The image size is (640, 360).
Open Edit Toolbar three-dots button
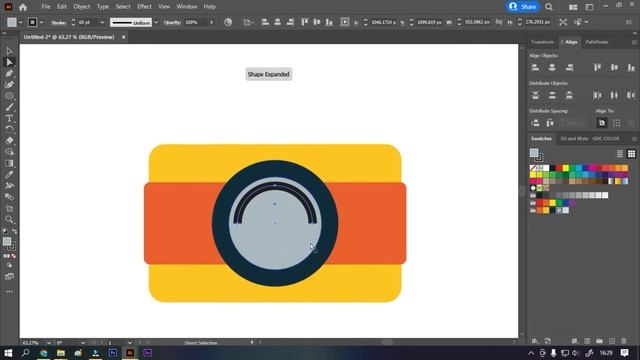tap(9, 291)
